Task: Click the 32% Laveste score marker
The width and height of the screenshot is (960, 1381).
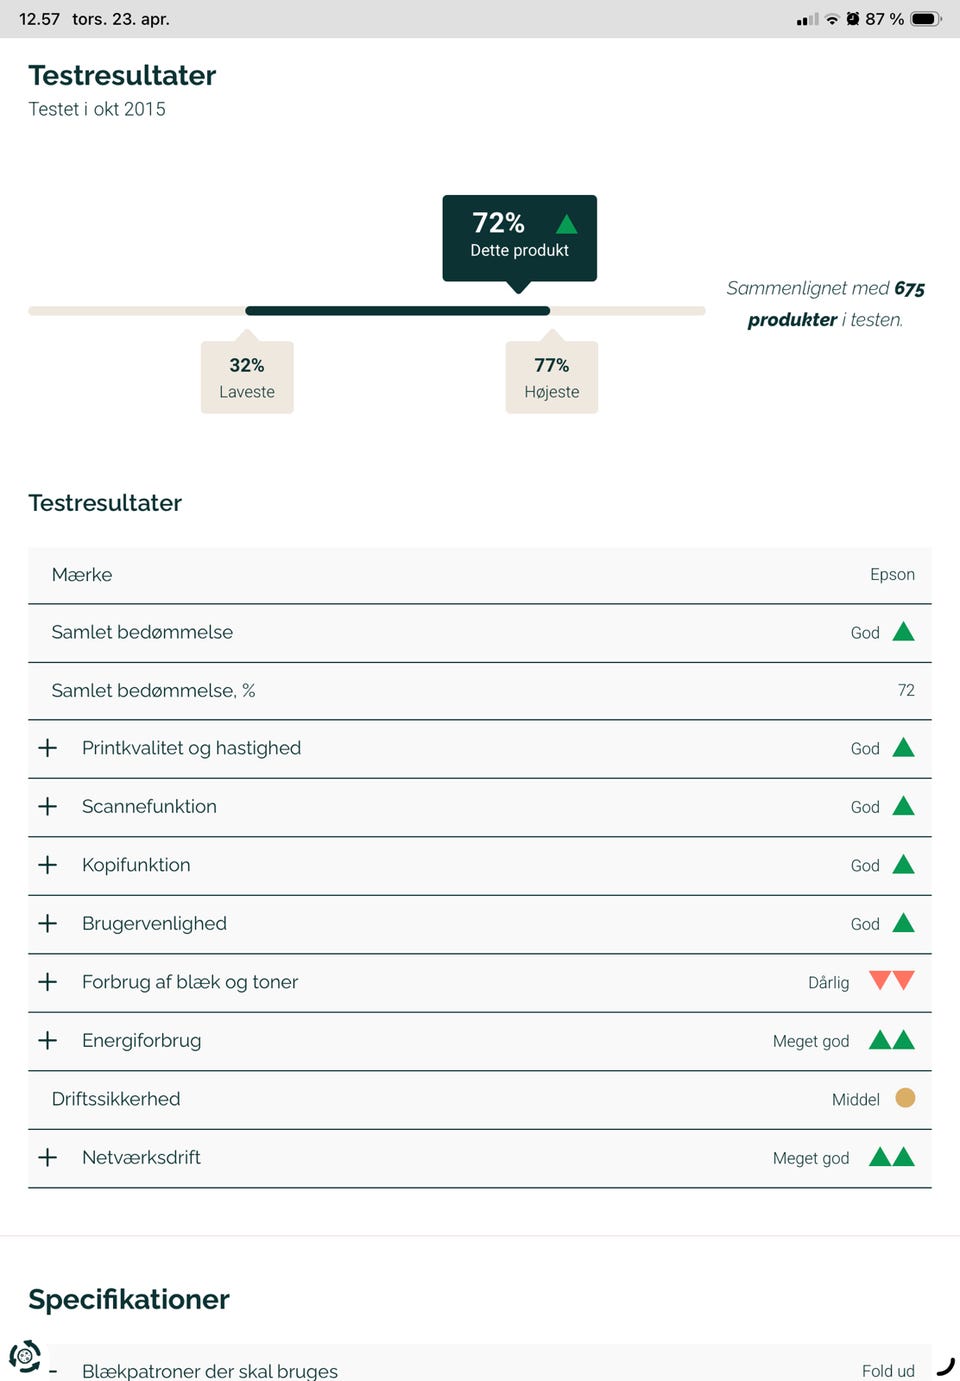Action: 247,377
